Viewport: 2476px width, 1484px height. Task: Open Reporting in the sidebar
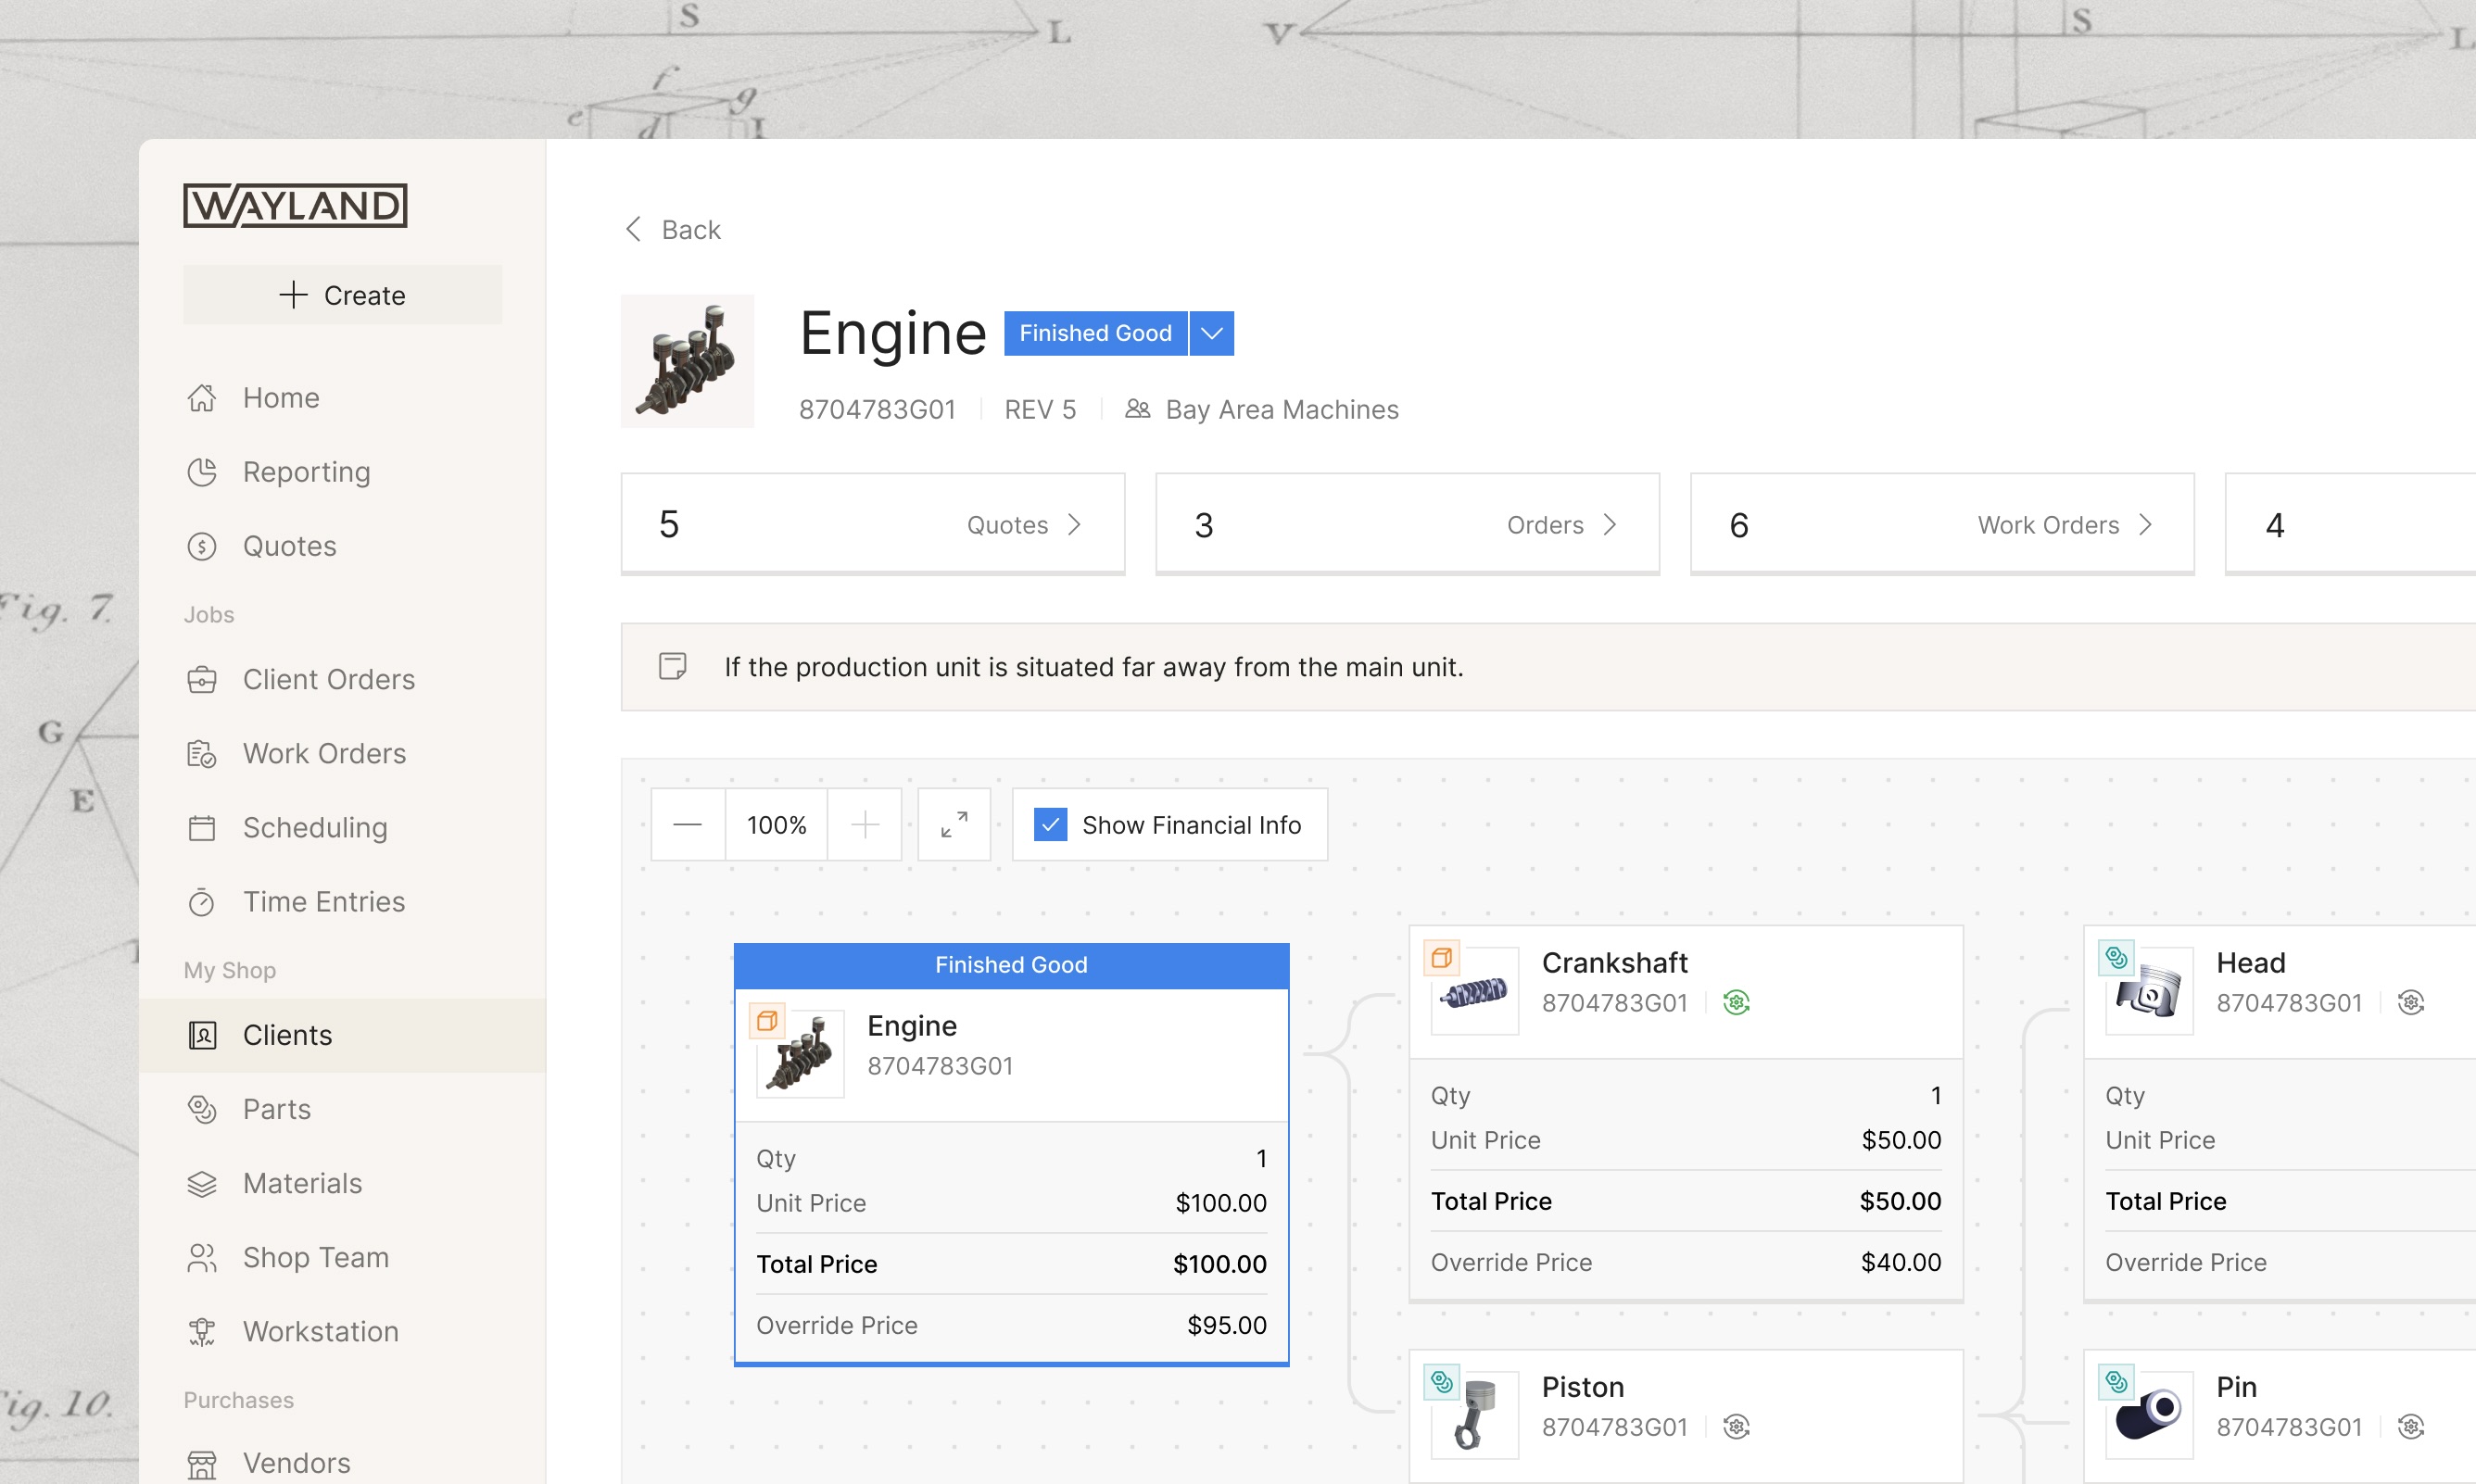[306, 472]
